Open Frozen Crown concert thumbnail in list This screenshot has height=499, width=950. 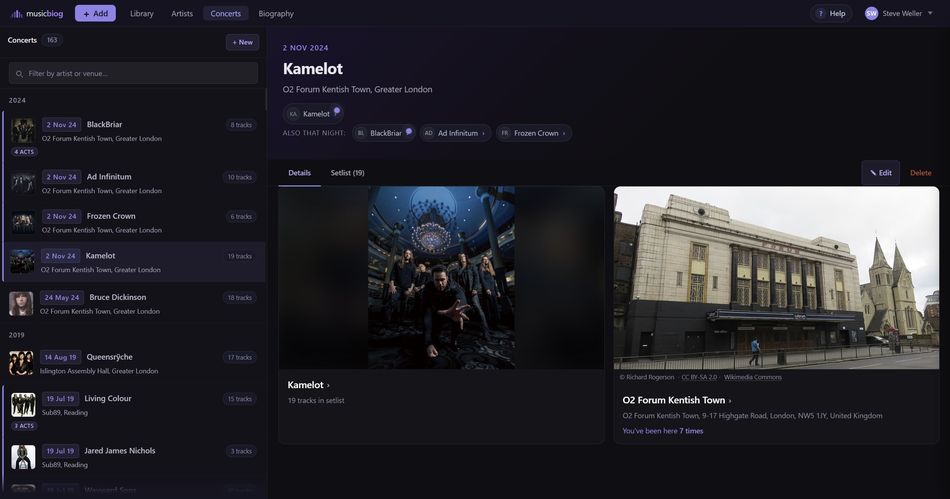click(22, 222)
